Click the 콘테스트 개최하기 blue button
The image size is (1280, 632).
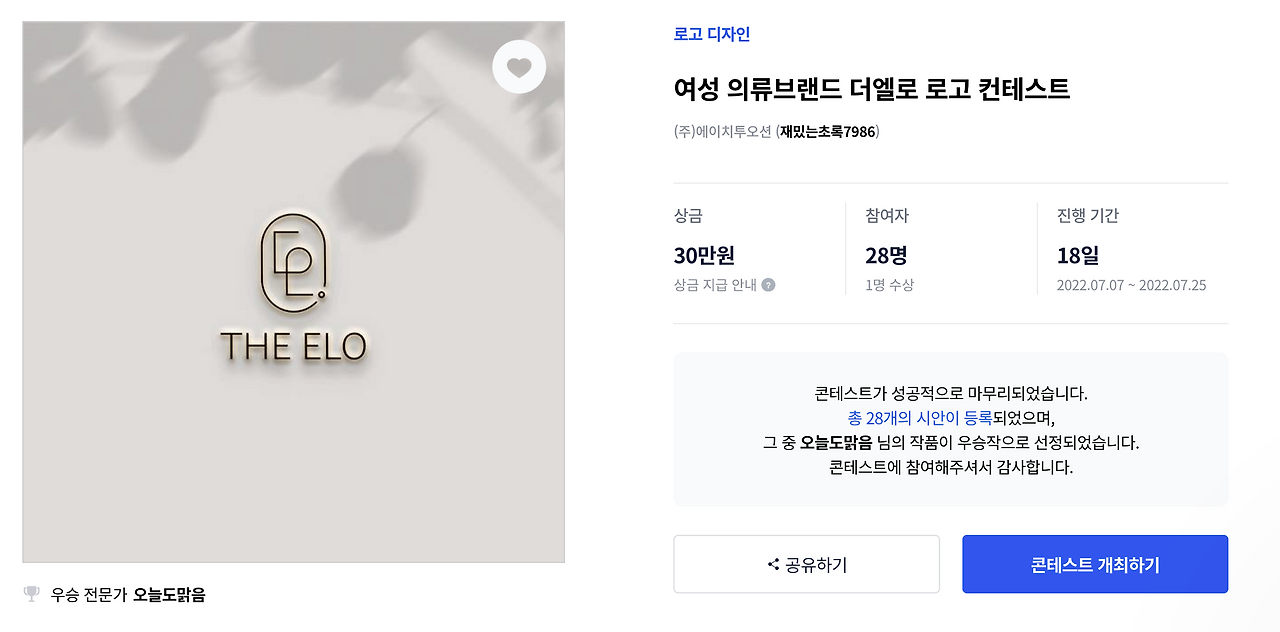pyautogui.click(x=1094, y=564)
